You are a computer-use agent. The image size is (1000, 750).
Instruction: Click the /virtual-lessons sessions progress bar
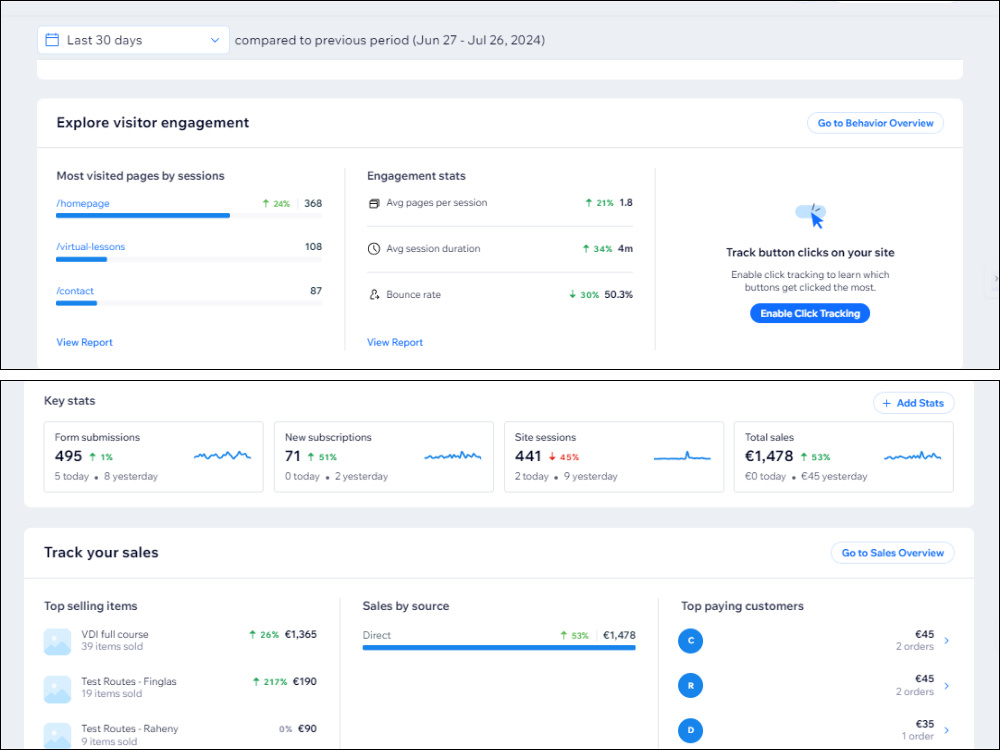pyautogui.click(x=189, y=260)
